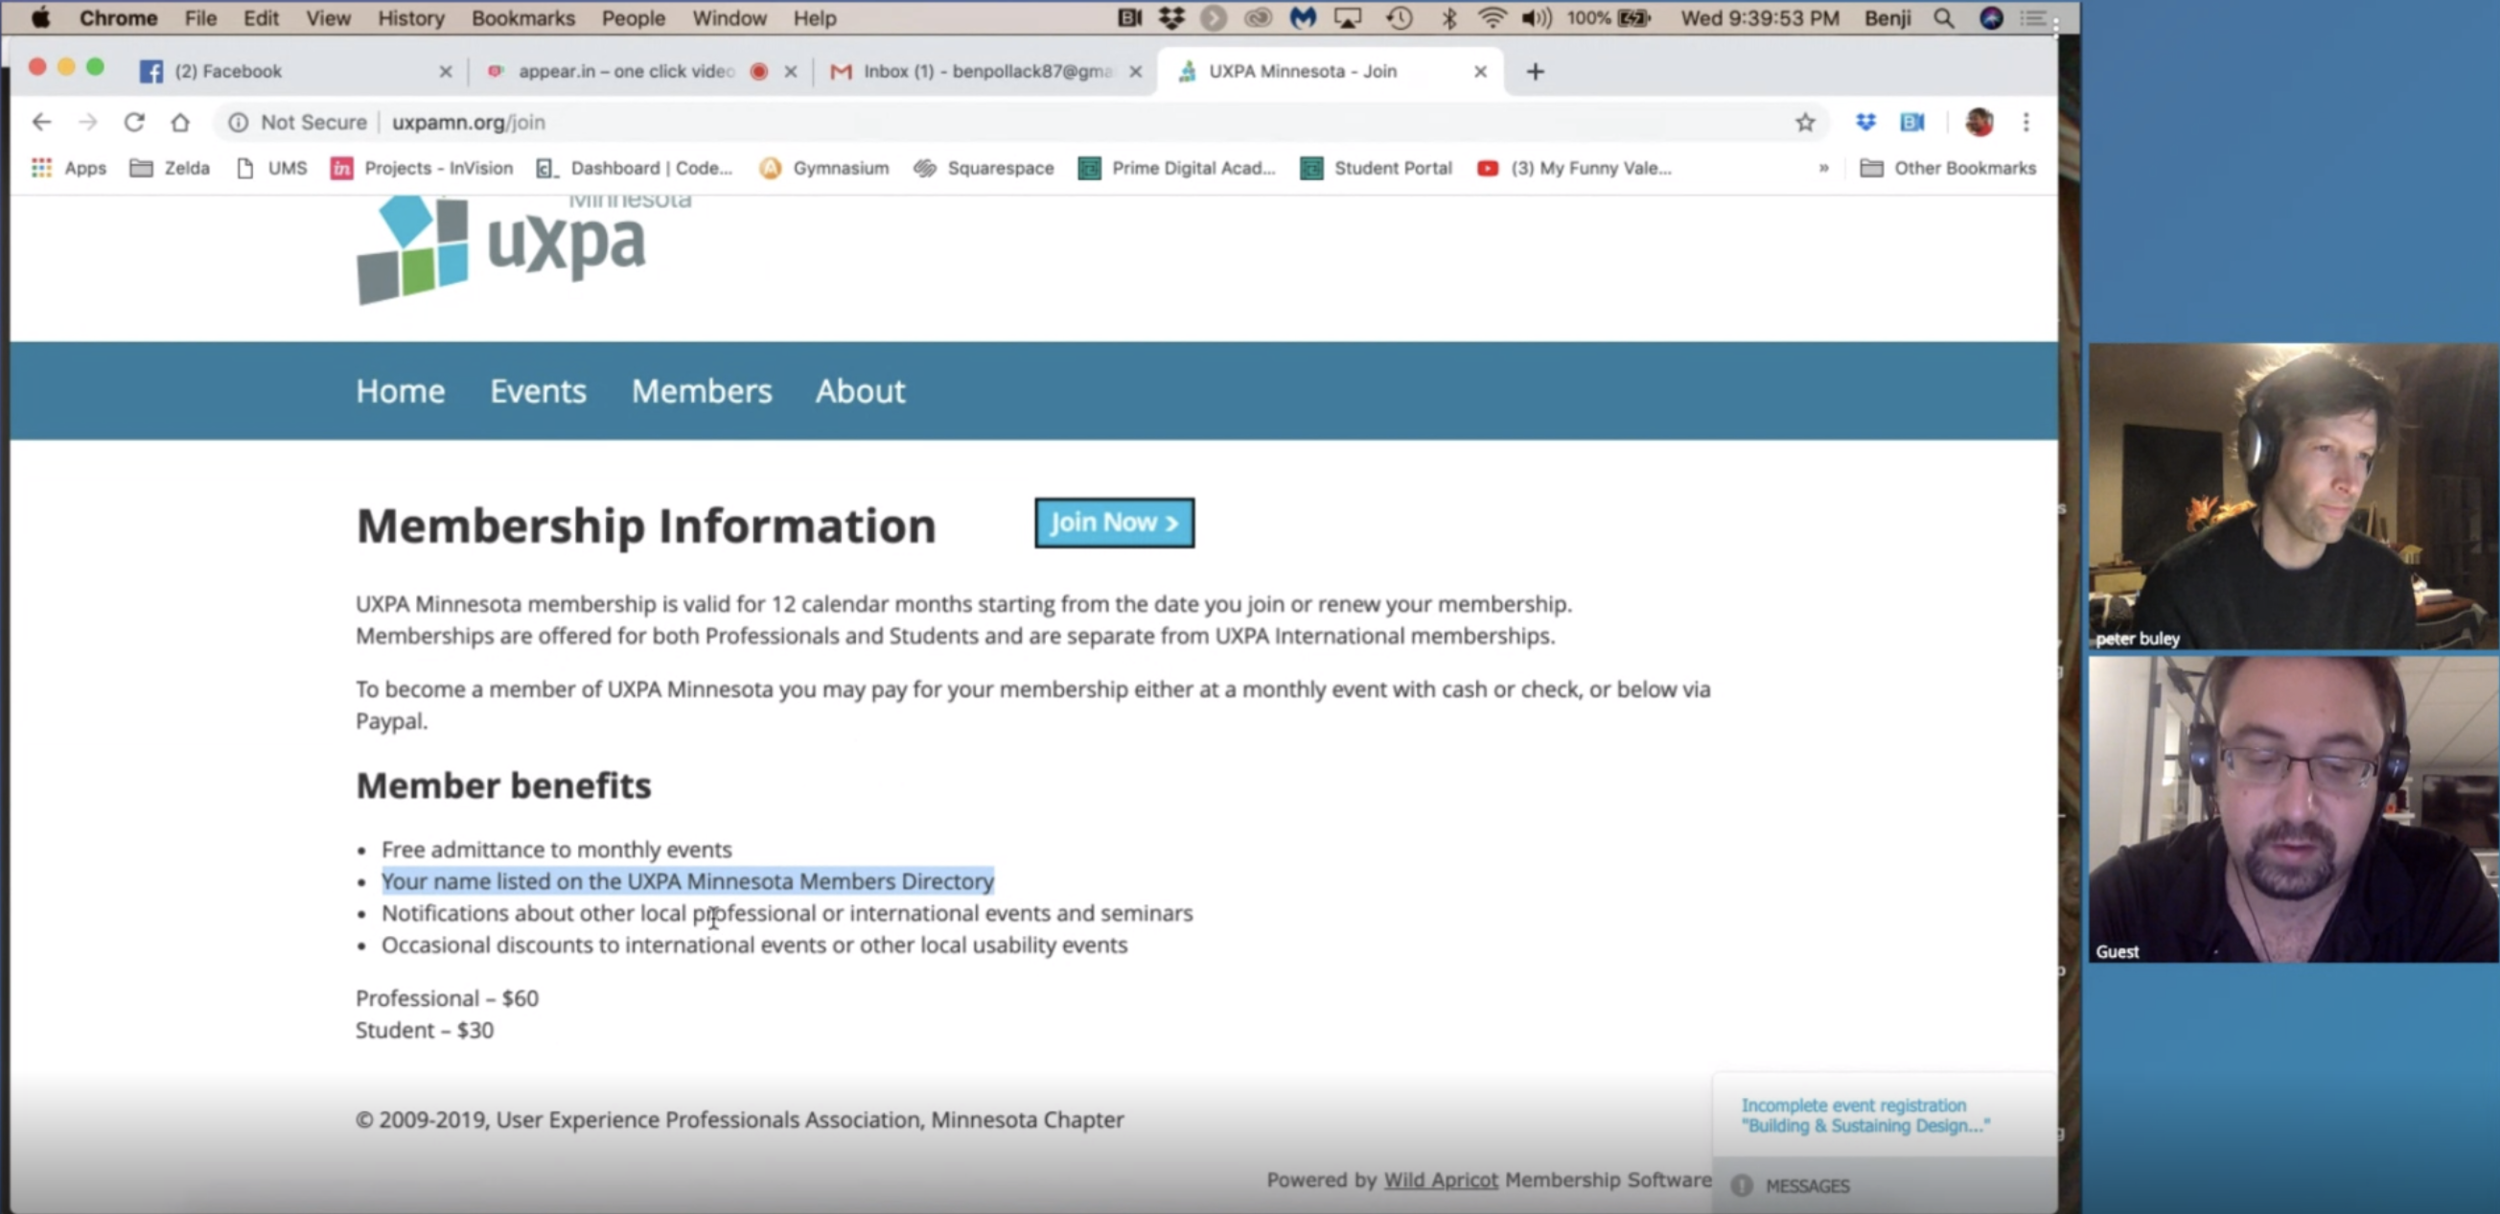Open the Gymnasium bookmark
2500x1214 pixels.
pos(824,168)
